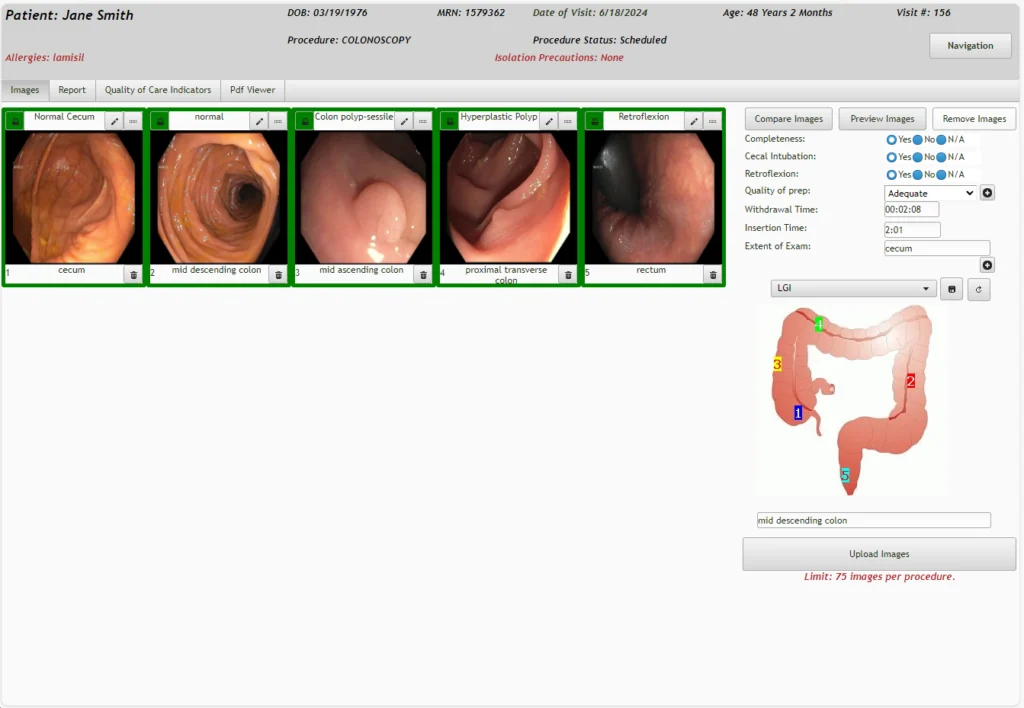Click the Compare Images button
Image resolution: width=1024 pixels, height=708 pixels.
[788, 118]
